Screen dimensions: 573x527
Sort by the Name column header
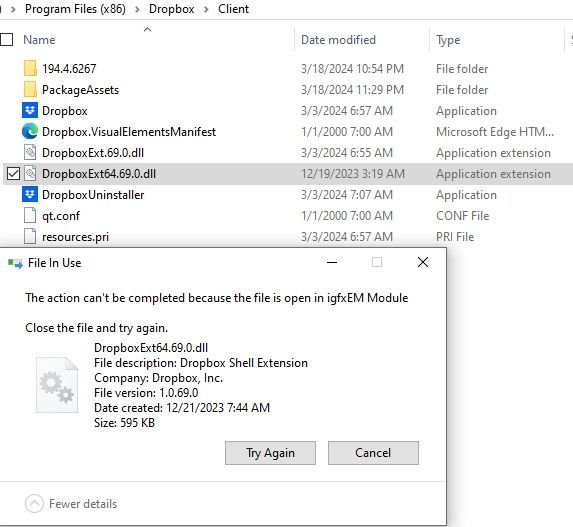tap(39, 39)
